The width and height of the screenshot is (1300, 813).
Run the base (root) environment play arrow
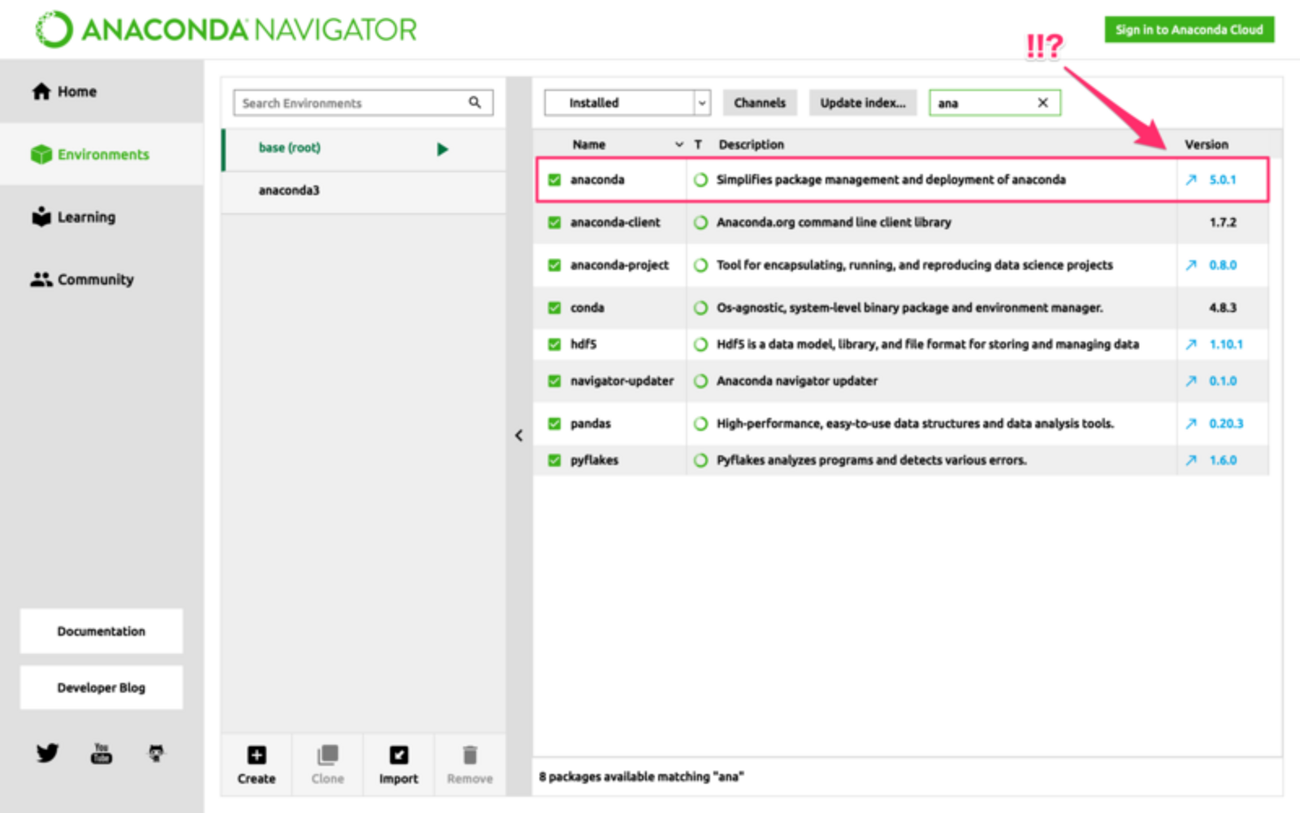(442, 149)
